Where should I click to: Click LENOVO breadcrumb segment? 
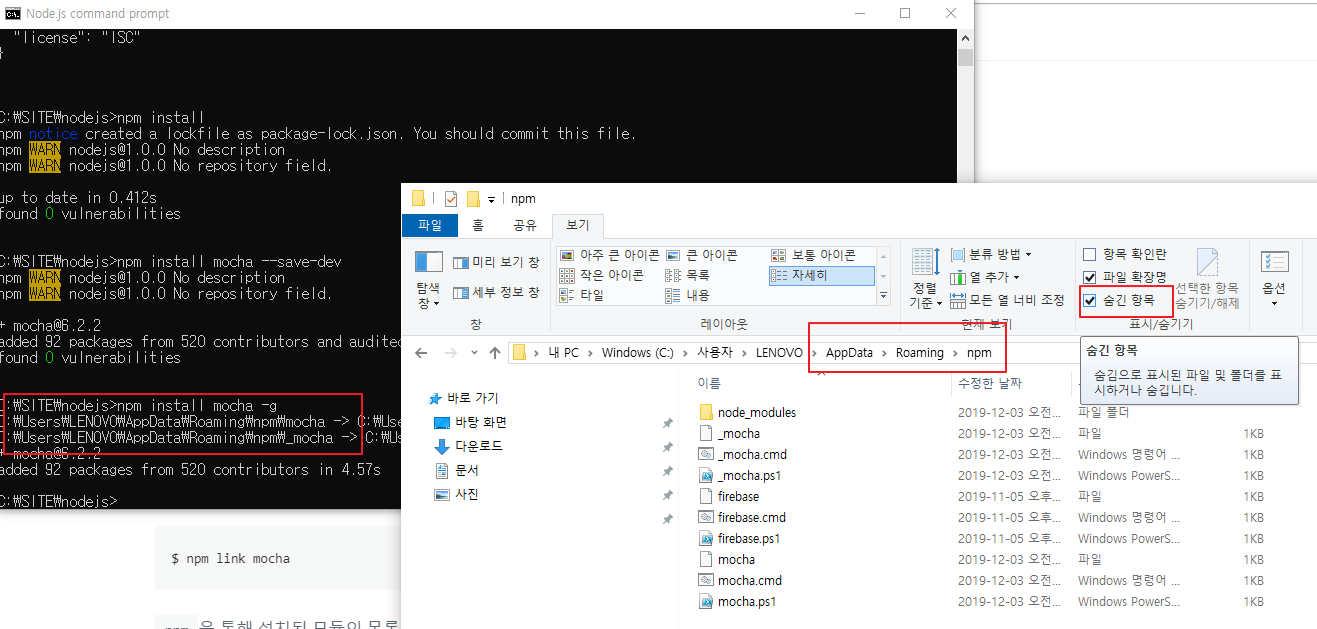(x=779, y=353)
